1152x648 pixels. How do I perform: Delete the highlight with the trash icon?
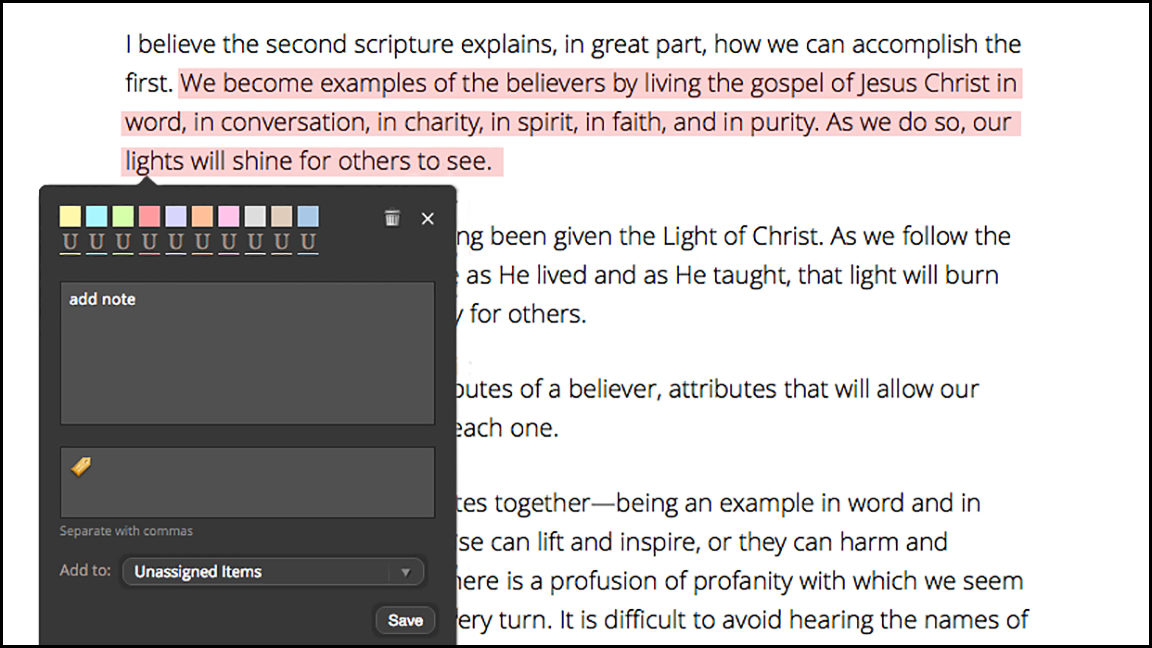point(392,218)
